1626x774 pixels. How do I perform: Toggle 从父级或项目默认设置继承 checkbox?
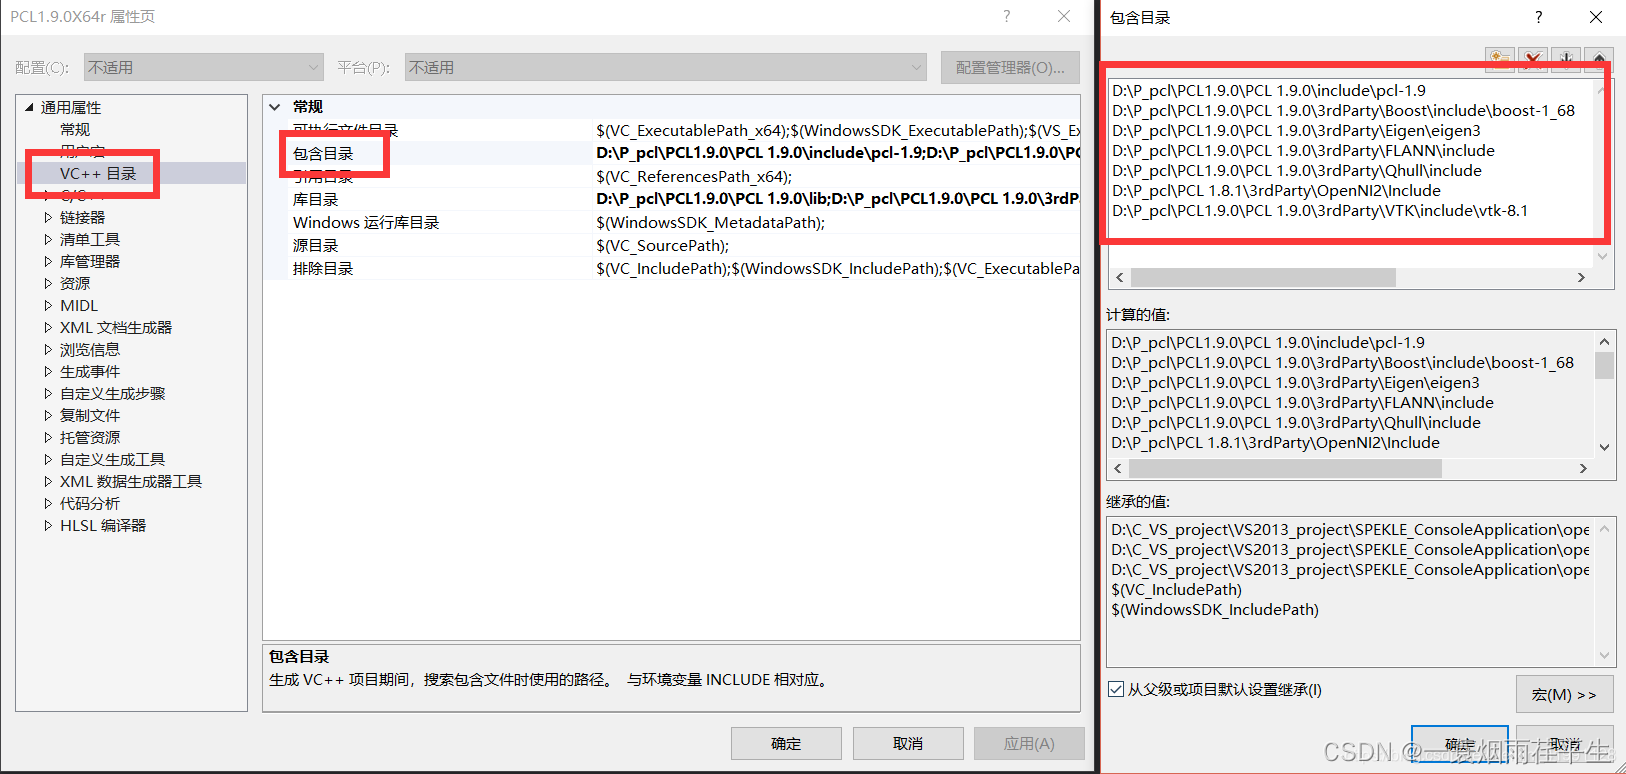(1116, 689)
